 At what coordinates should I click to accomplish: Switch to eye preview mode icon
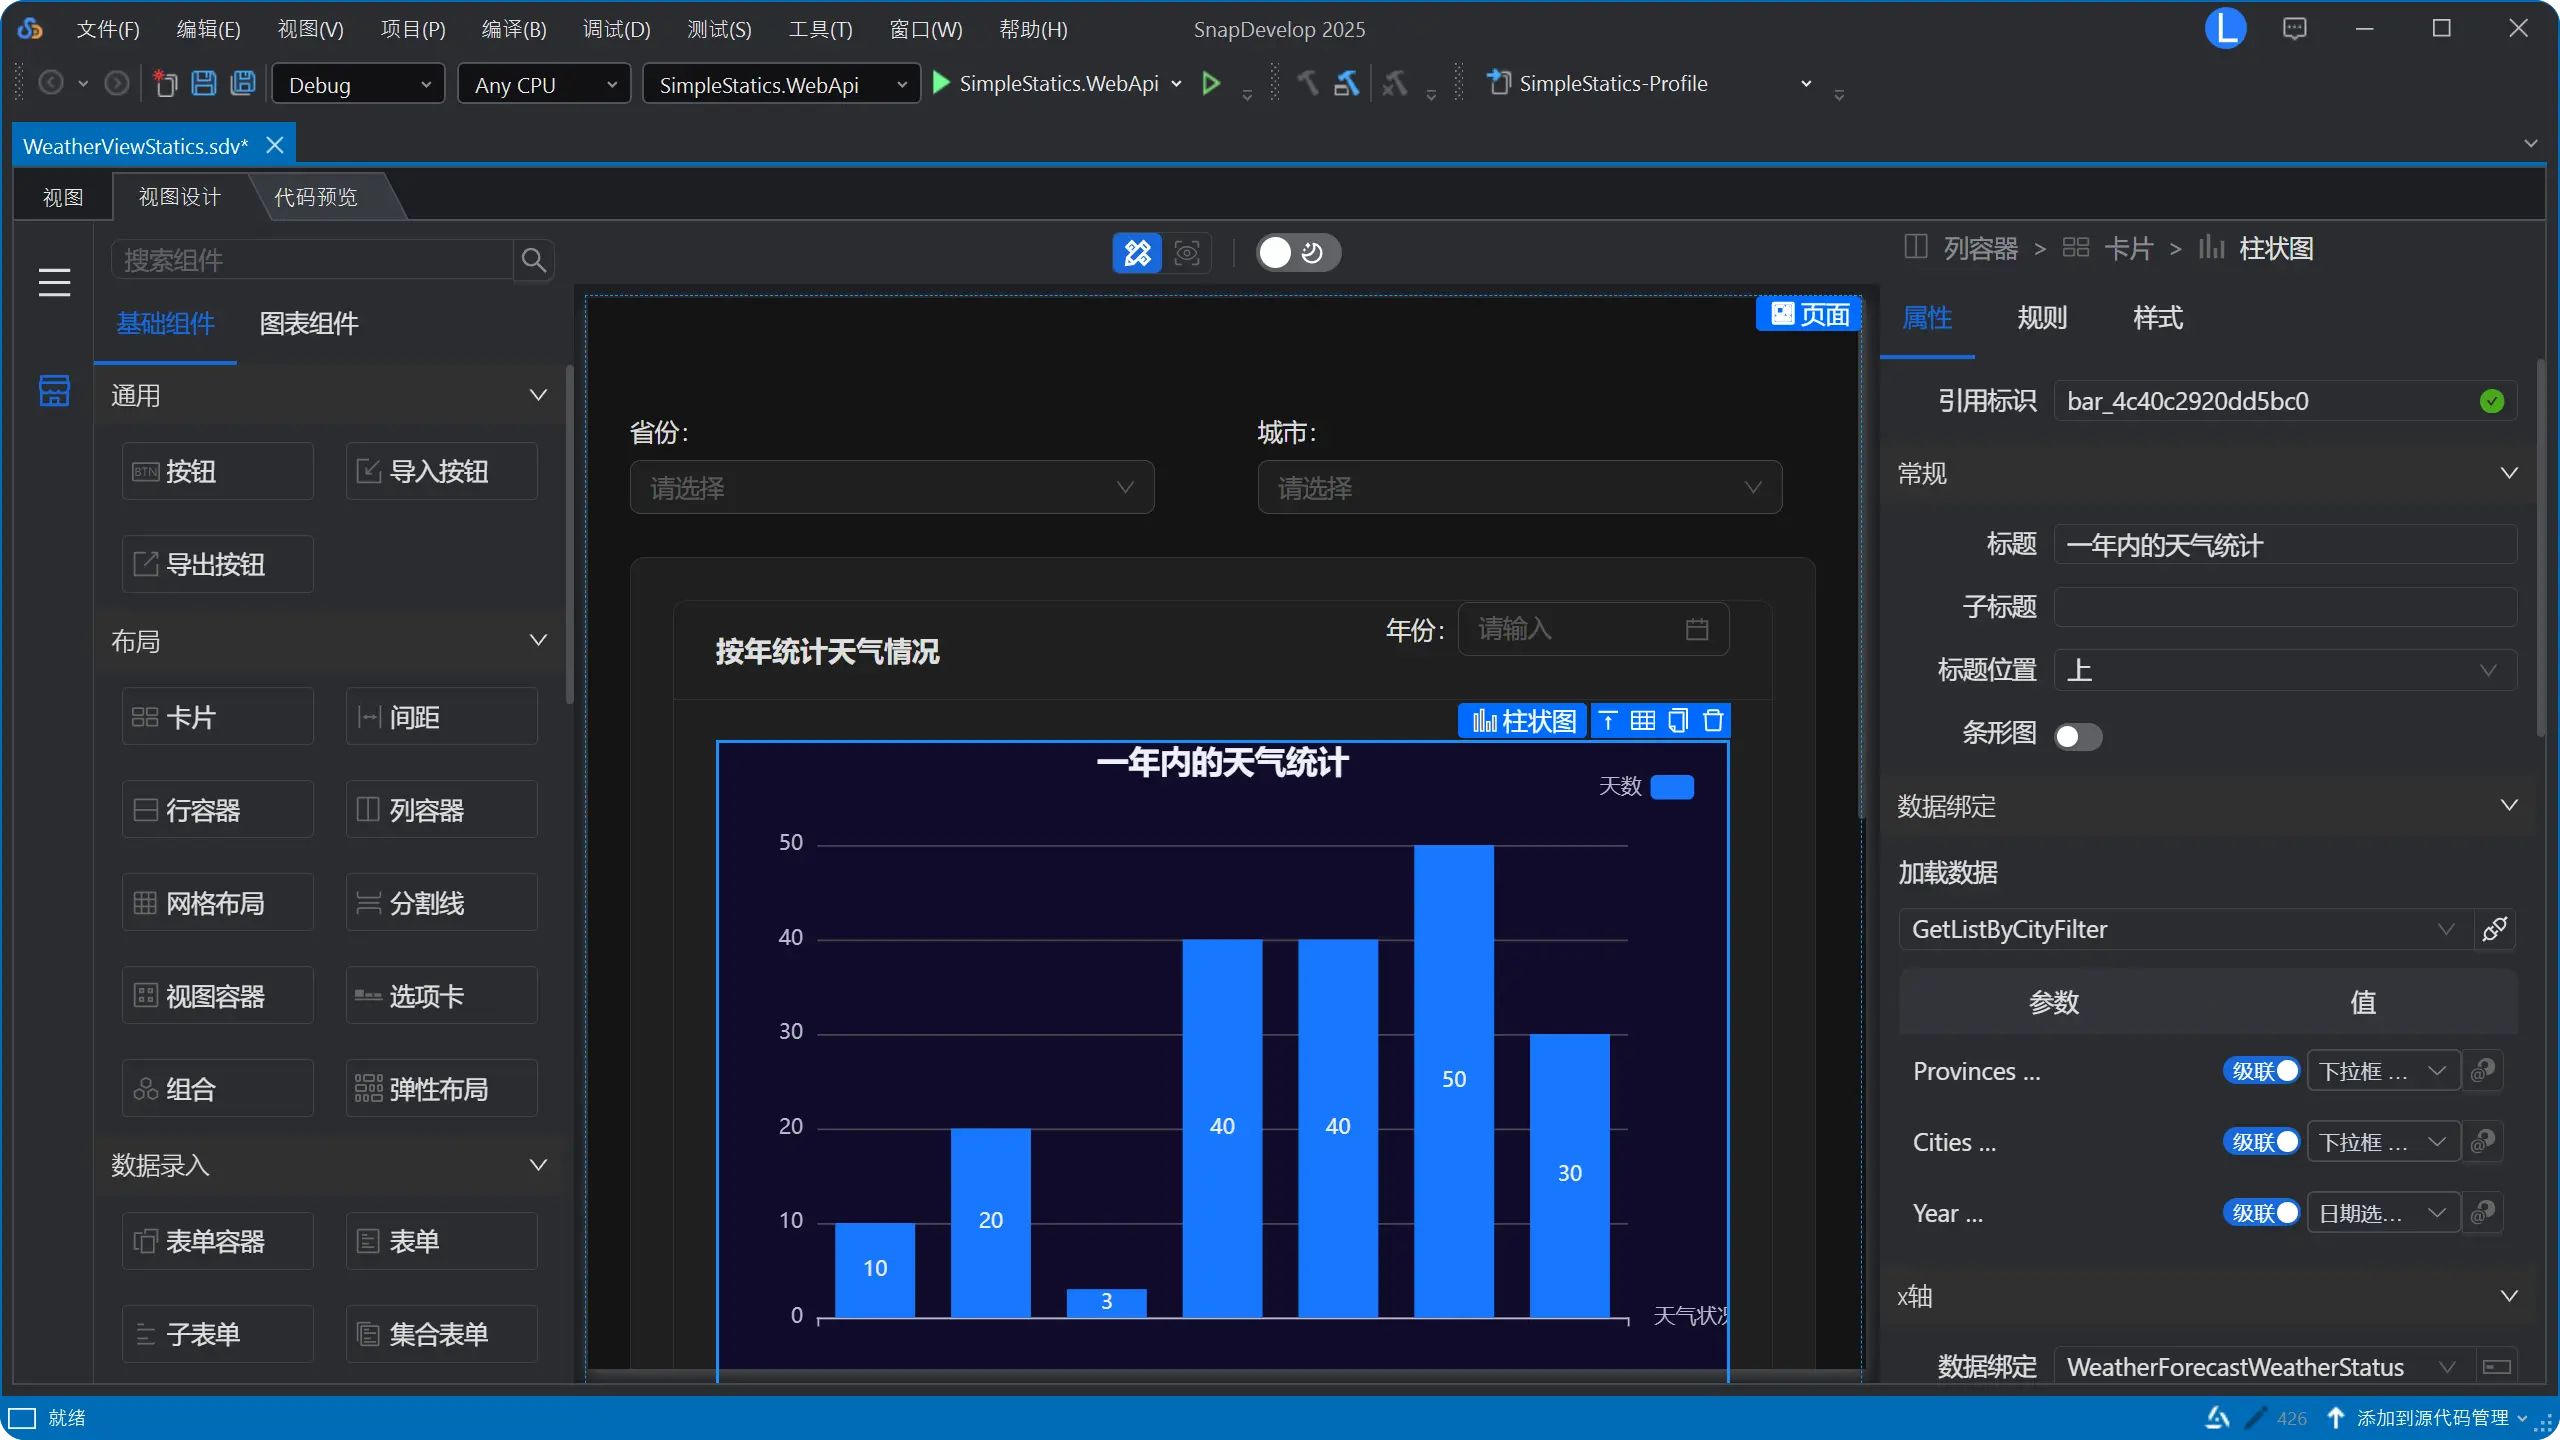click(x=1188, y=253)
